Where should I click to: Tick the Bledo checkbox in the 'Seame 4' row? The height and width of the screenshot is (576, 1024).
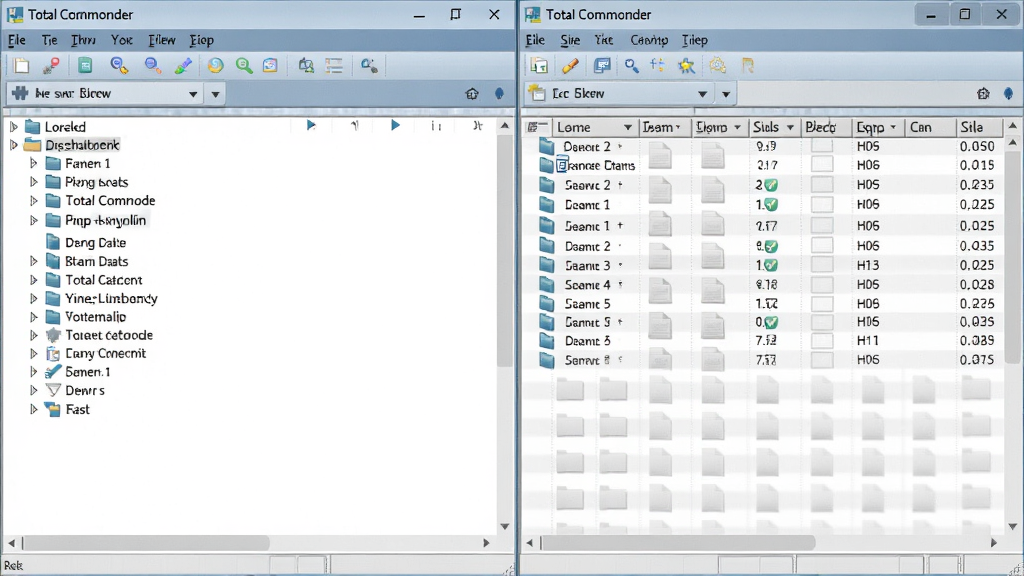tap(822, 285)
